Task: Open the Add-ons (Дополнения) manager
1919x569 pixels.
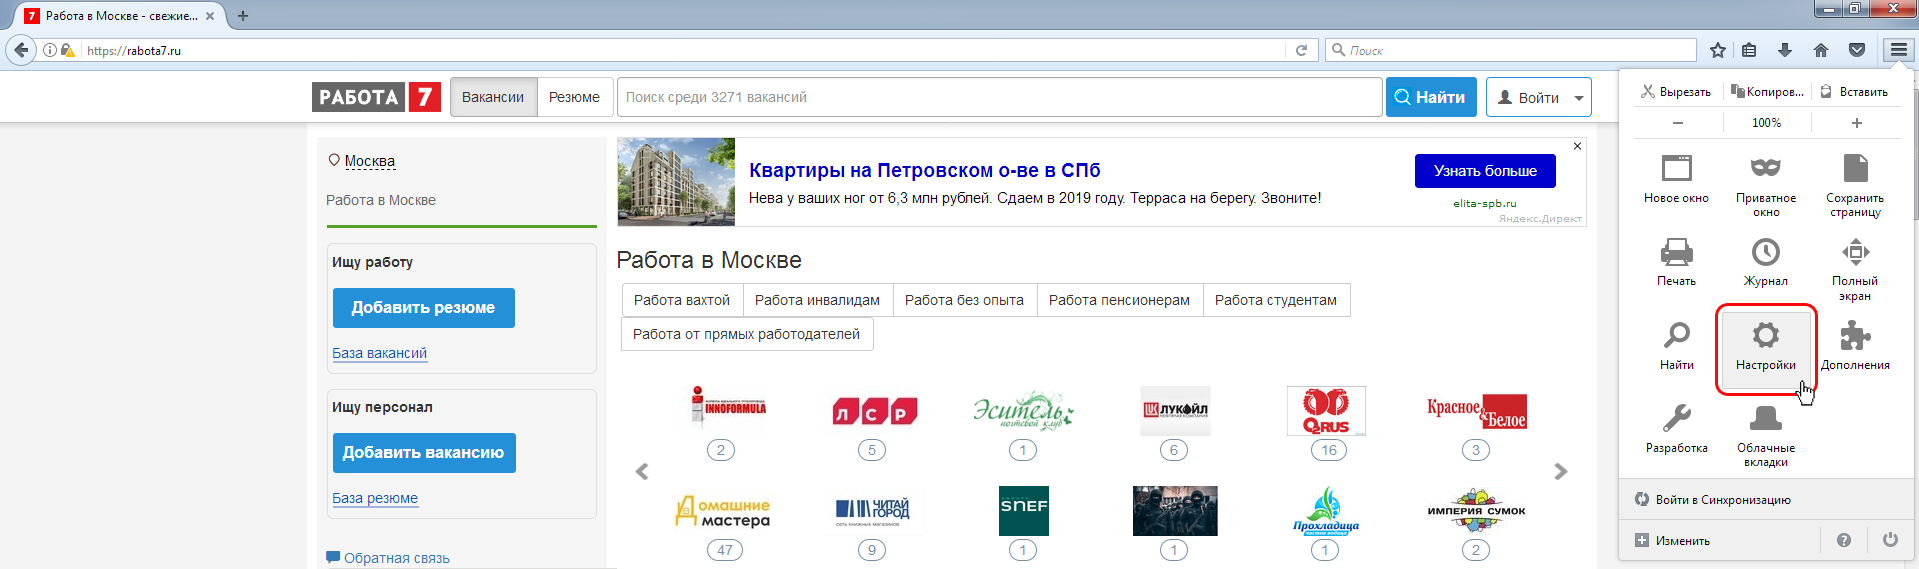Action: click(x=1854, y=347)
